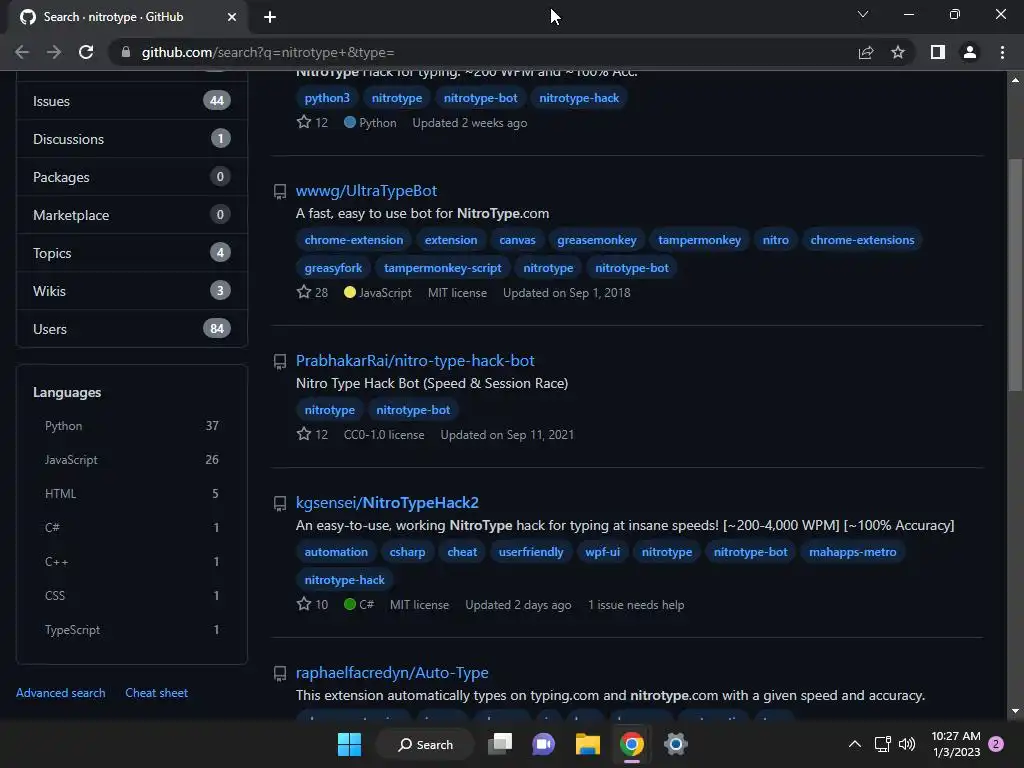Filter repositories by JavaScript language
The image size is (1024, 768).
coord(131,460)
